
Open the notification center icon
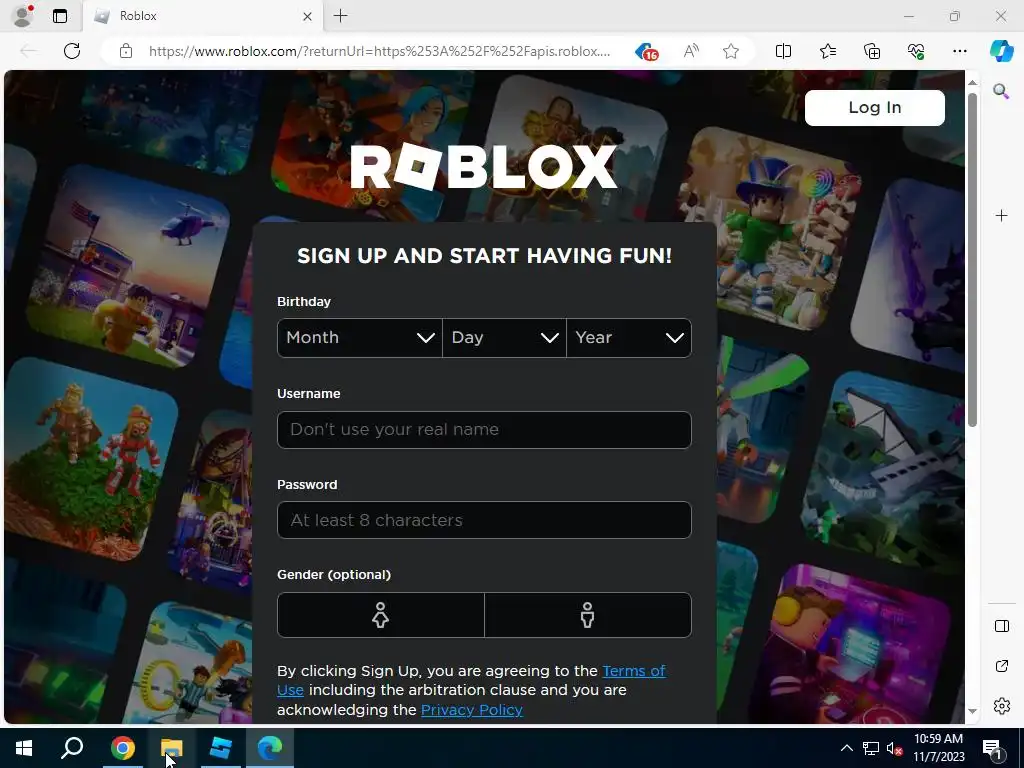992,749
